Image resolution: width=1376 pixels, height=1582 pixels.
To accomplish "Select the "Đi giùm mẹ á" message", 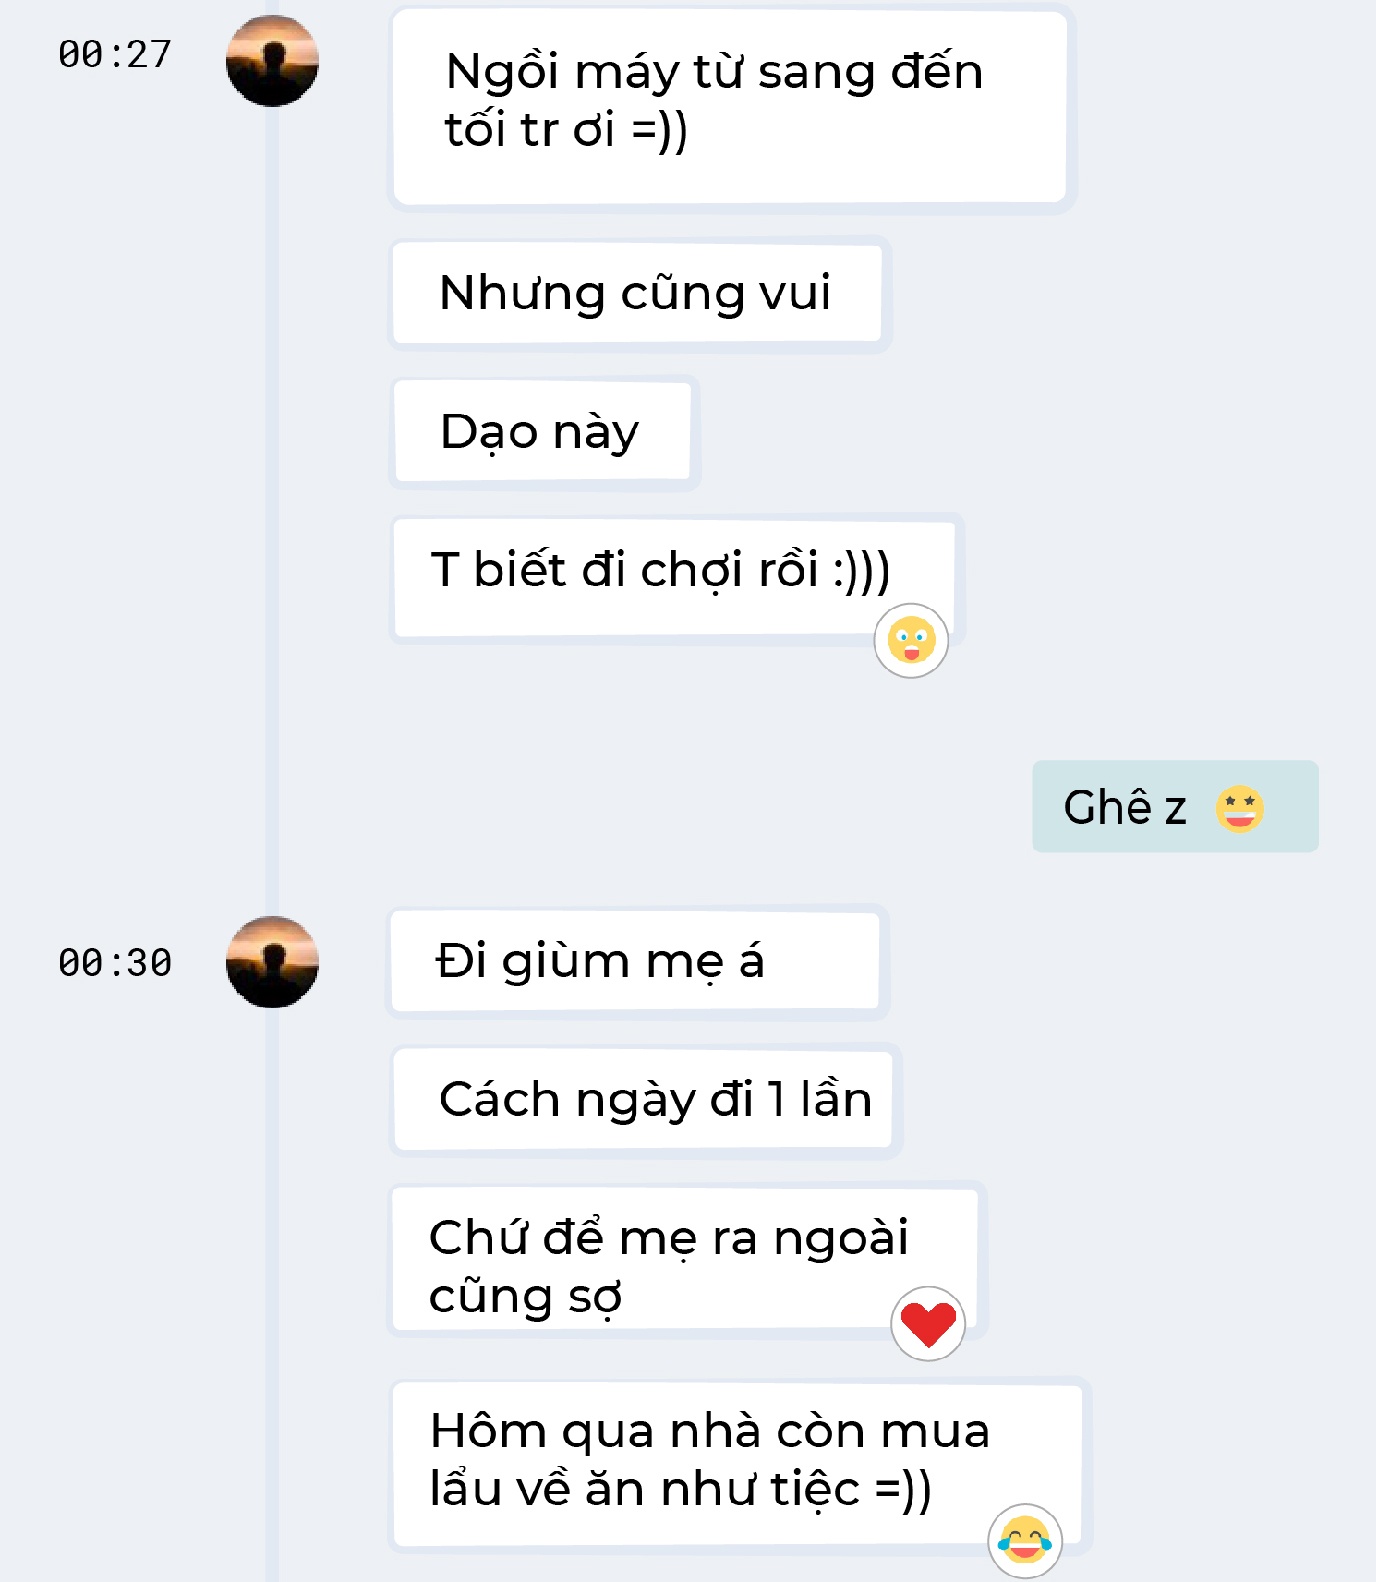I will [635, 962].
